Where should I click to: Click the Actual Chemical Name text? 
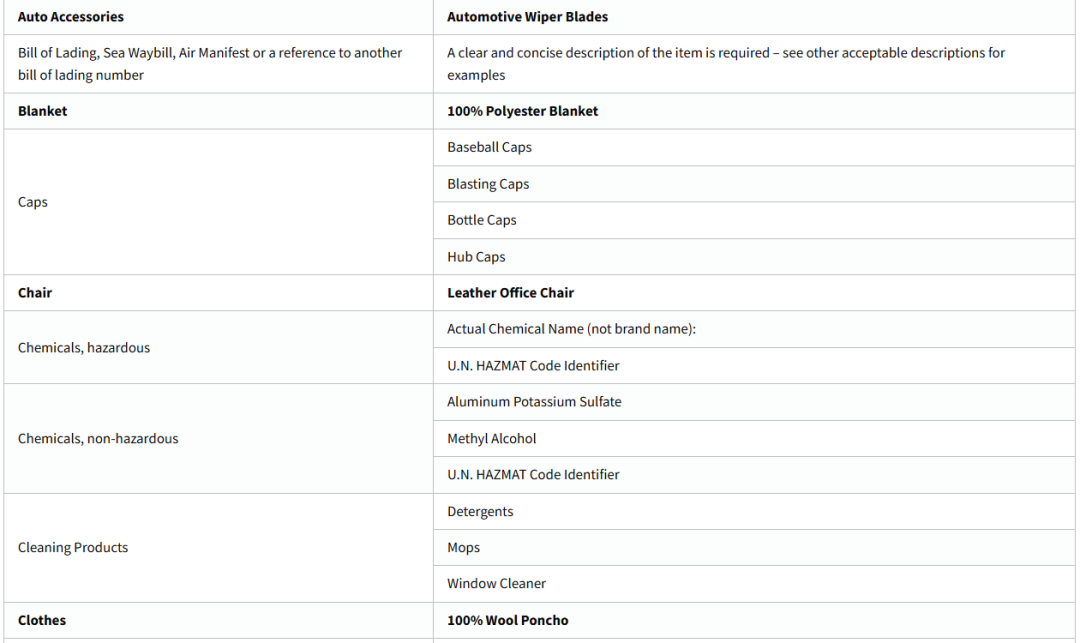click(571, 329)
